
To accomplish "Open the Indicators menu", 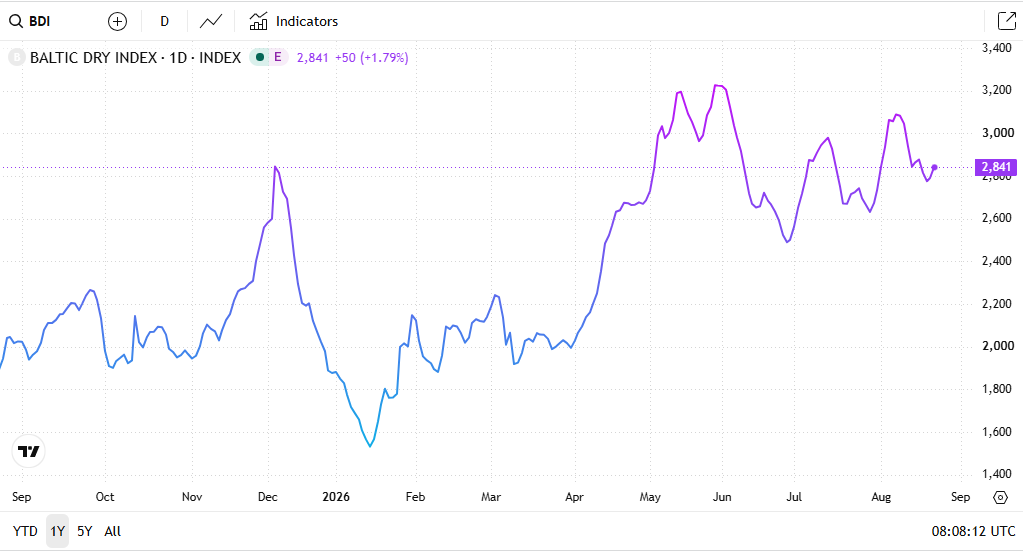I will (x=294, y=22).
